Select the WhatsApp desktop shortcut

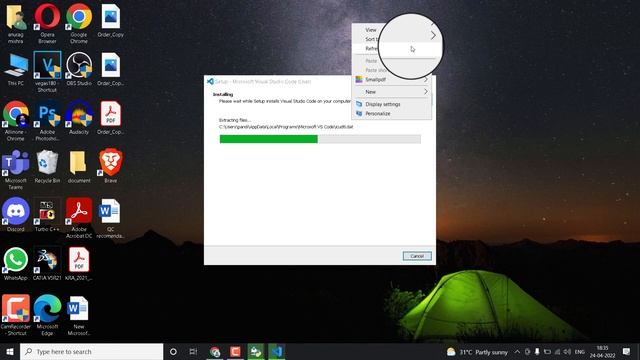(16, 263)
